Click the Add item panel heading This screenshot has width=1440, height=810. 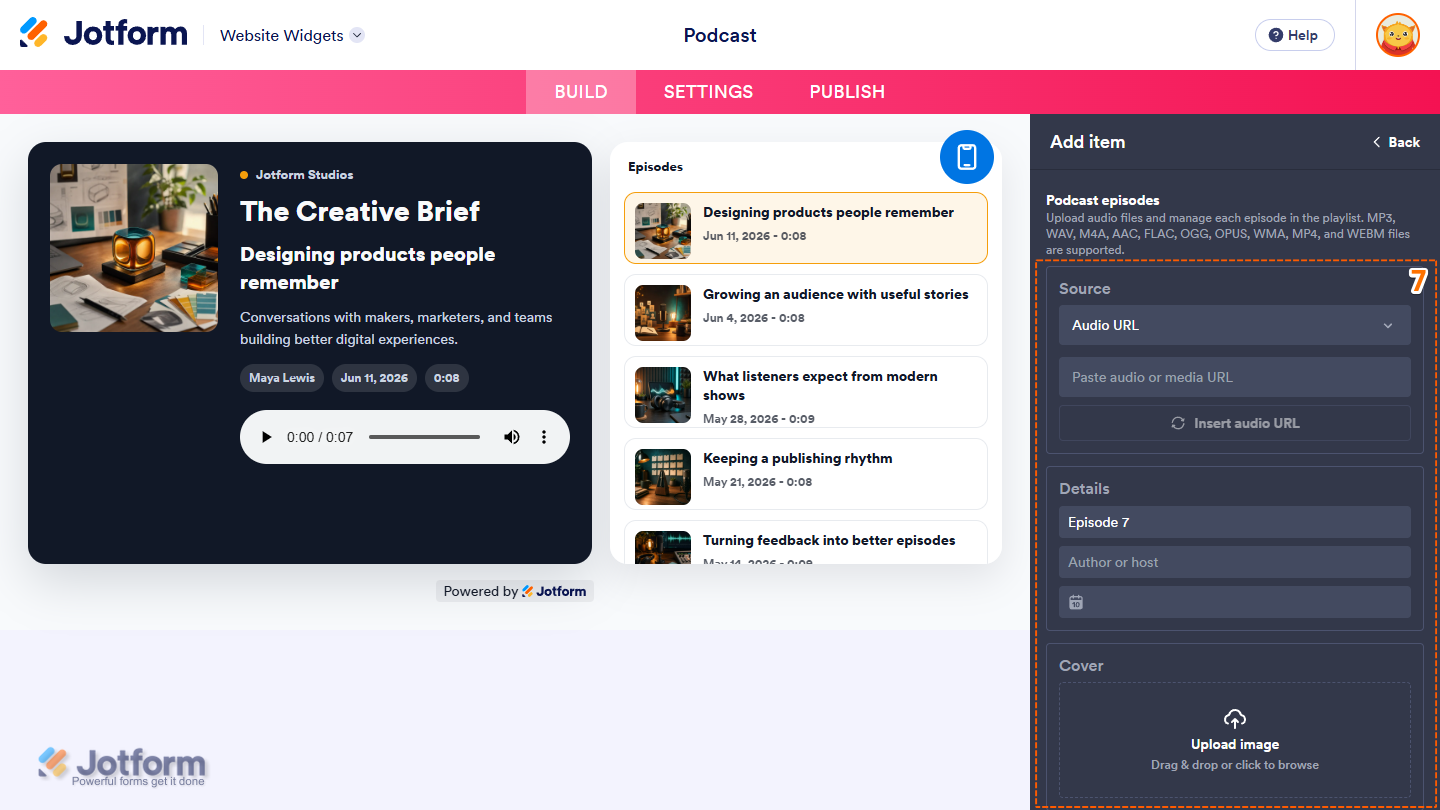pyautogui.click(x=1087, y=142)
